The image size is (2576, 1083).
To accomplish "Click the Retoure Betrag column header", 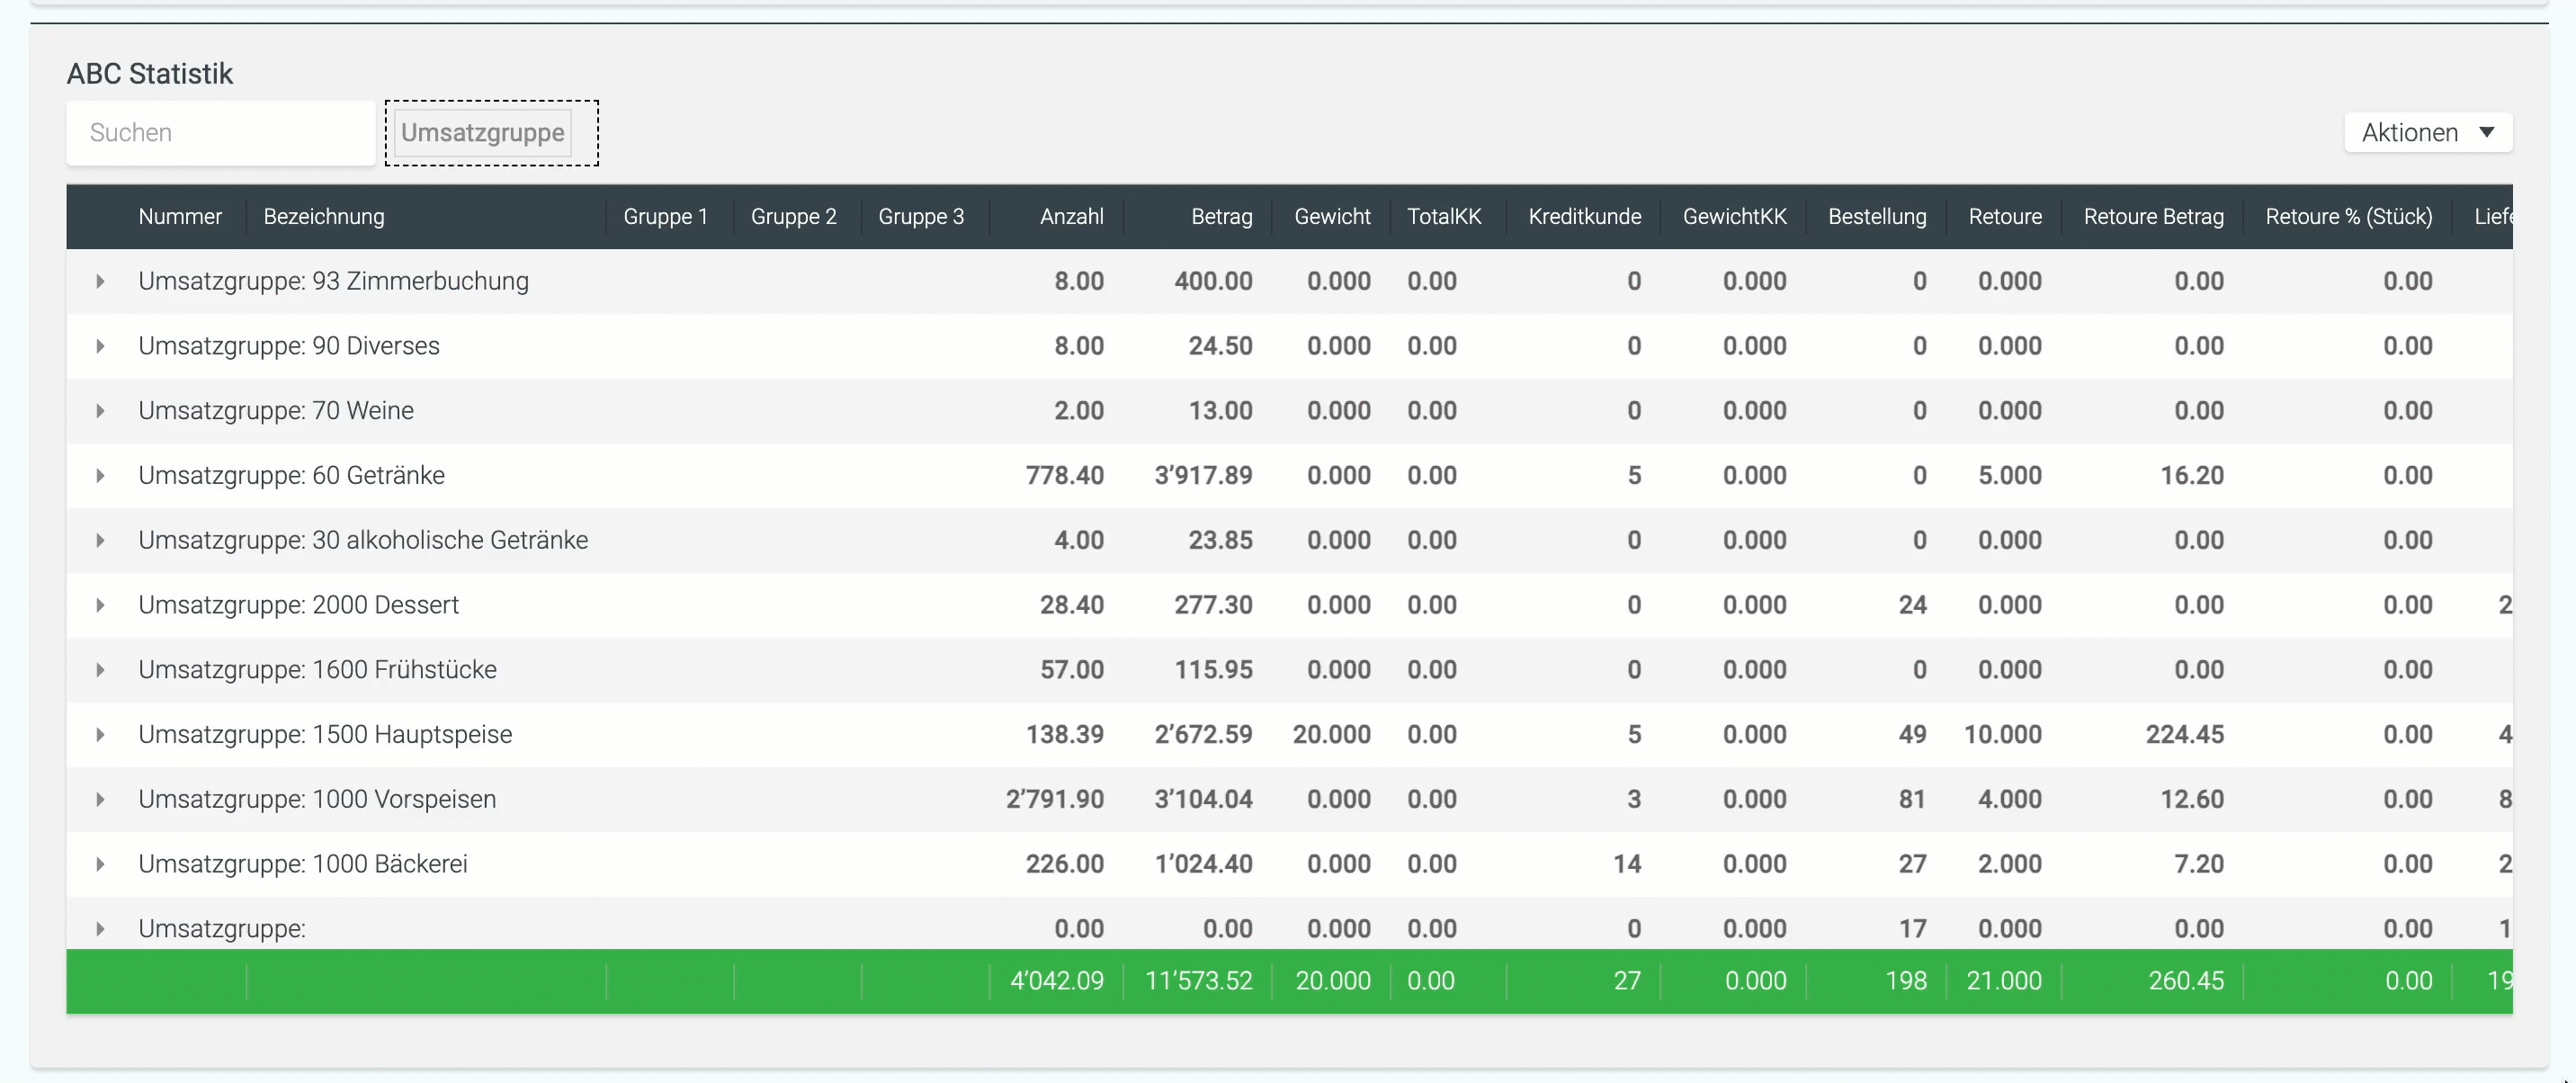I will pyautogui.click(x=2153, y=217).
